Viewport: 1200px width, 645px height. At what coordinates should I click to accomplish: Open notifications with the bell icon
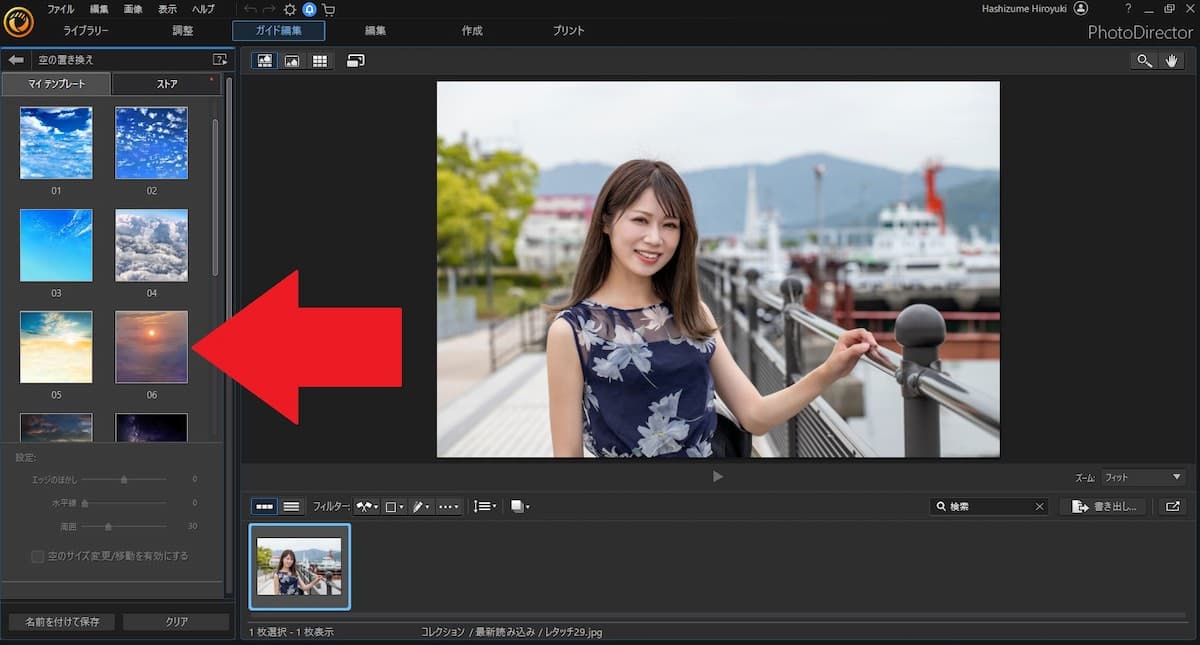(309, 9)
